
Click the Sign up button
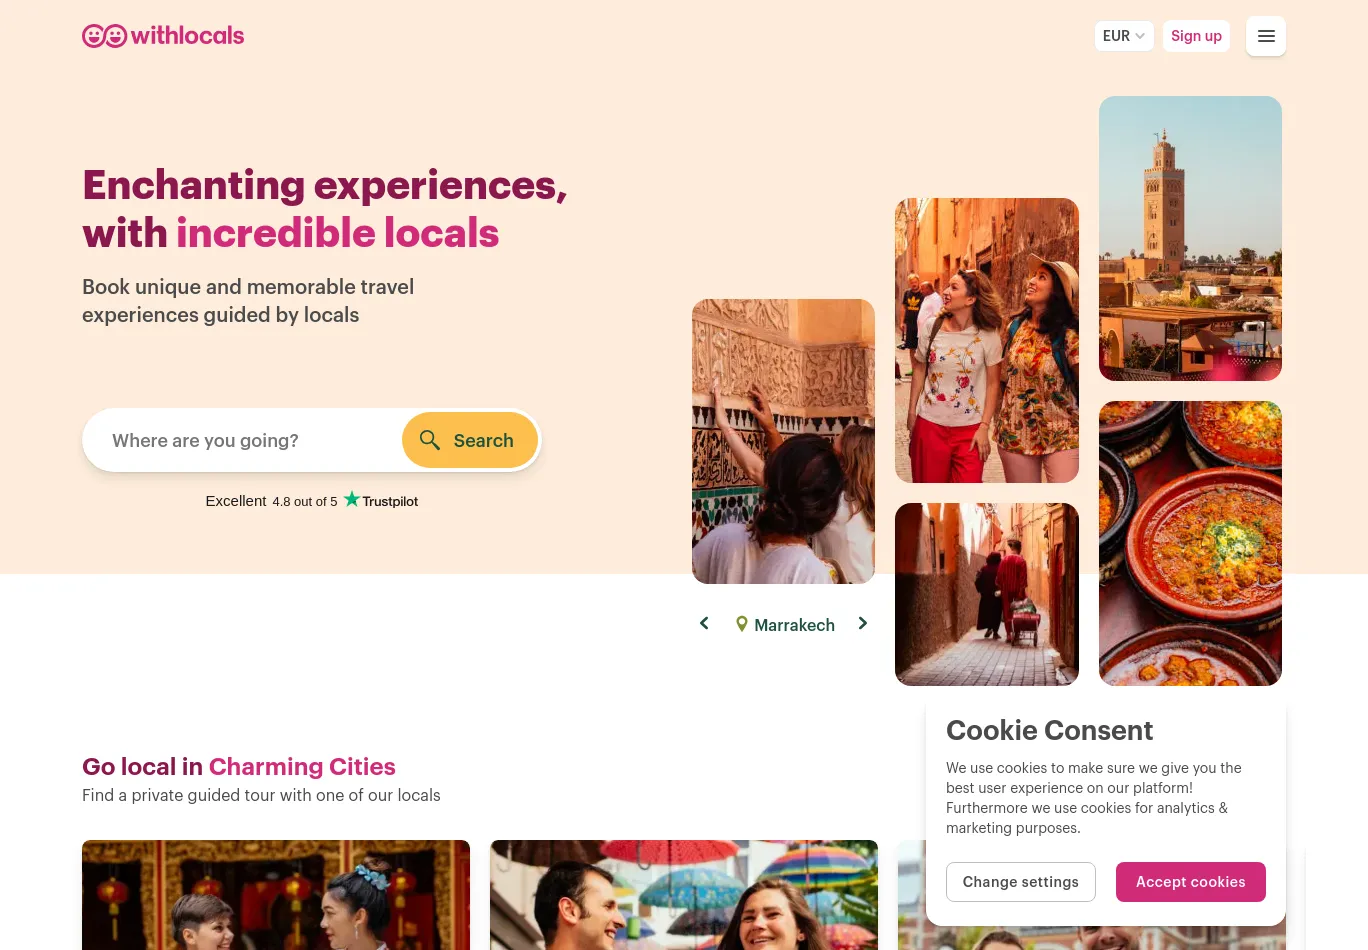point(1196,36)
